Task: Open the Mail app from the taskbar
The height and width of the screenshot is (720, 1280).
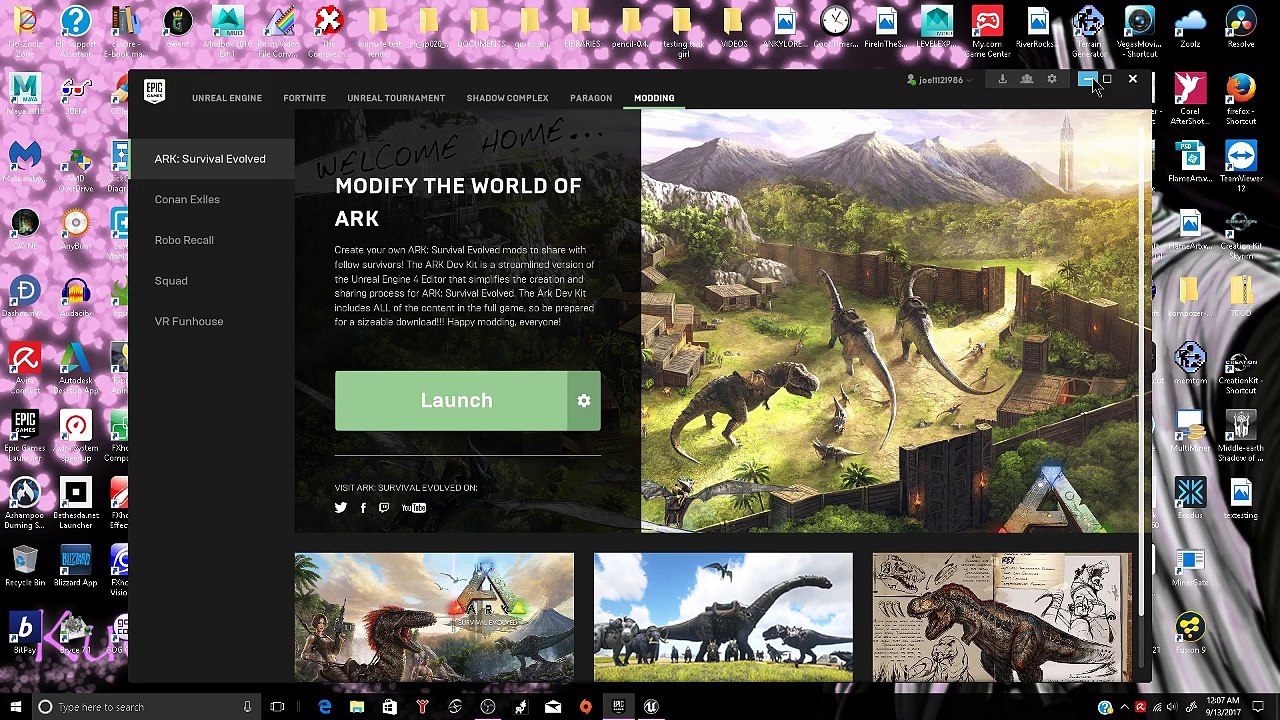Action: (553, 707)
